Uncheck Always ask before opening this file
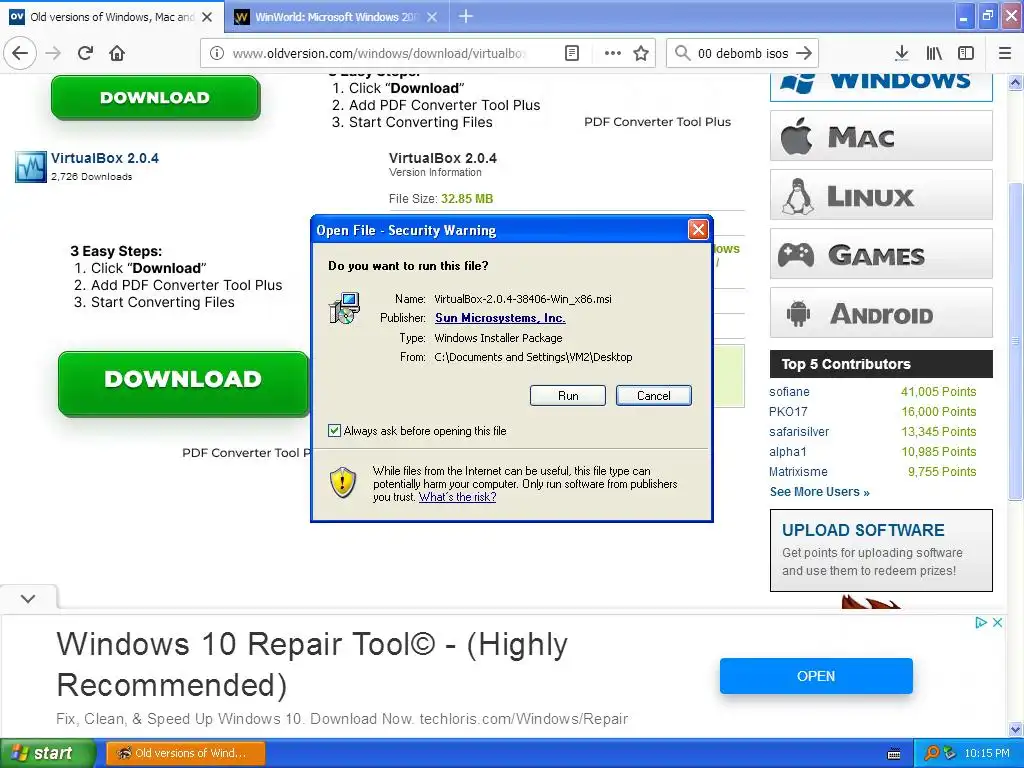This screenshot has width=1024, height=768. 334,430
